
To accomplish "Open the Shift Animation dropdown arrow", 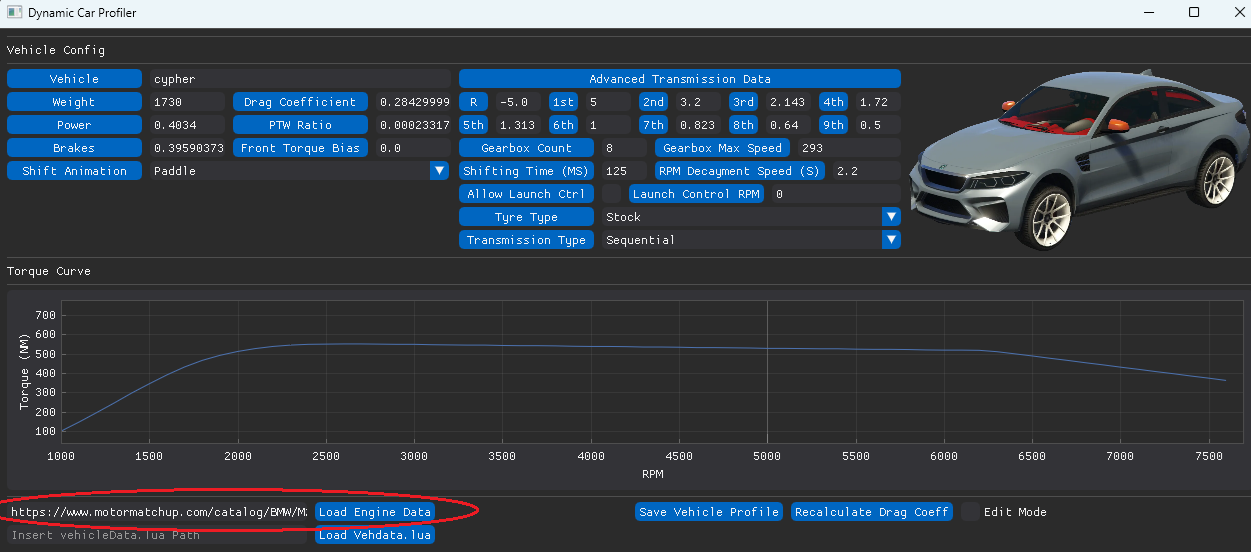I will click(439, 171).
